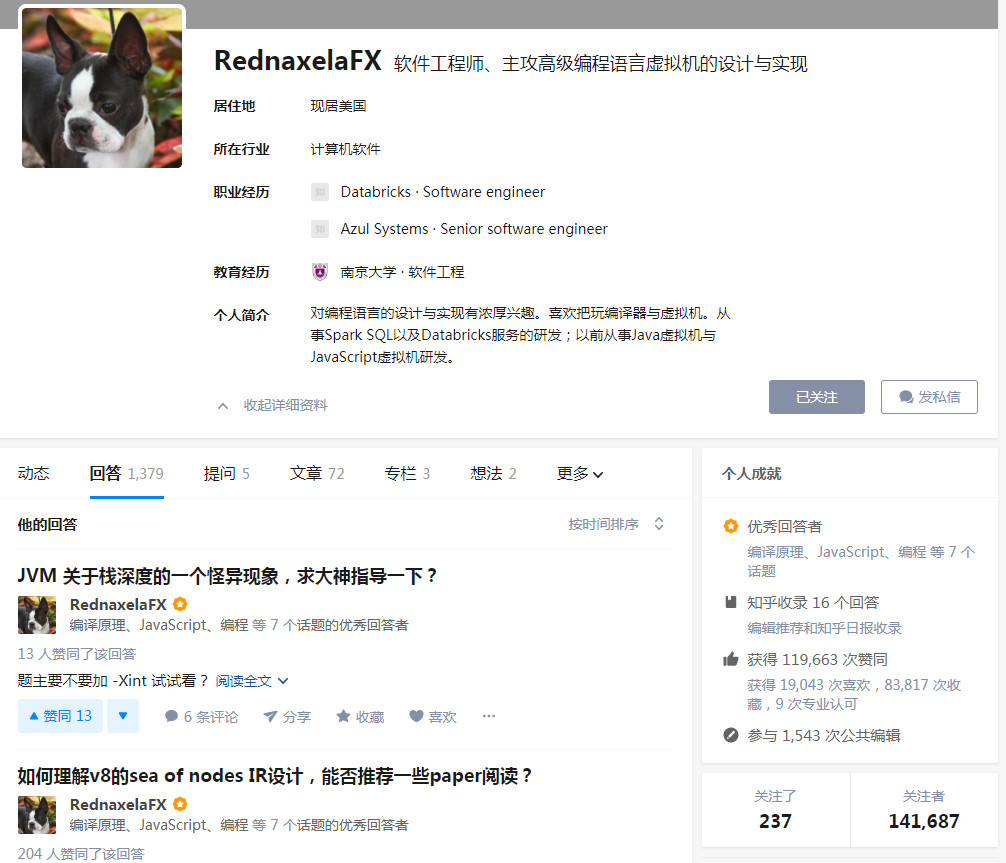Click the small avatar on the JVM answer
Viewport: 1006px width, 863px height.
(x=37, y=615)
